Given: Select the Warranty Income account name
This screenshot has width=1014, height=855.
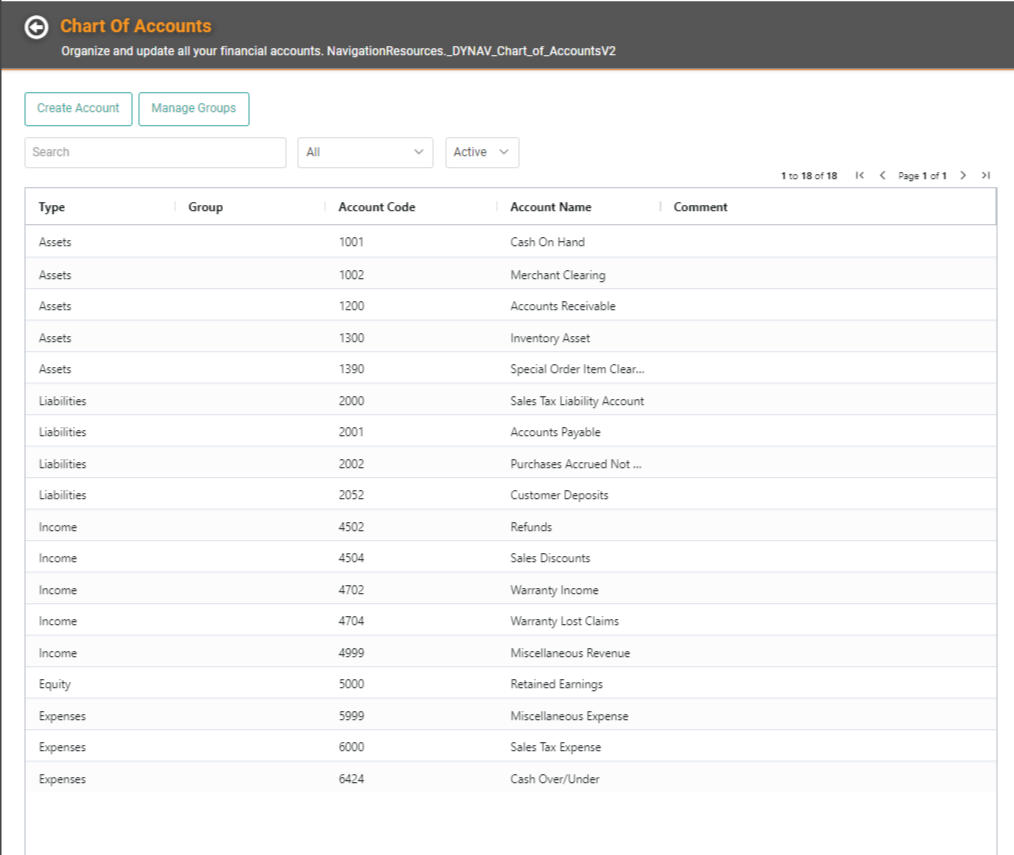Looking at the screenshot, I should (x=554, y=590).
